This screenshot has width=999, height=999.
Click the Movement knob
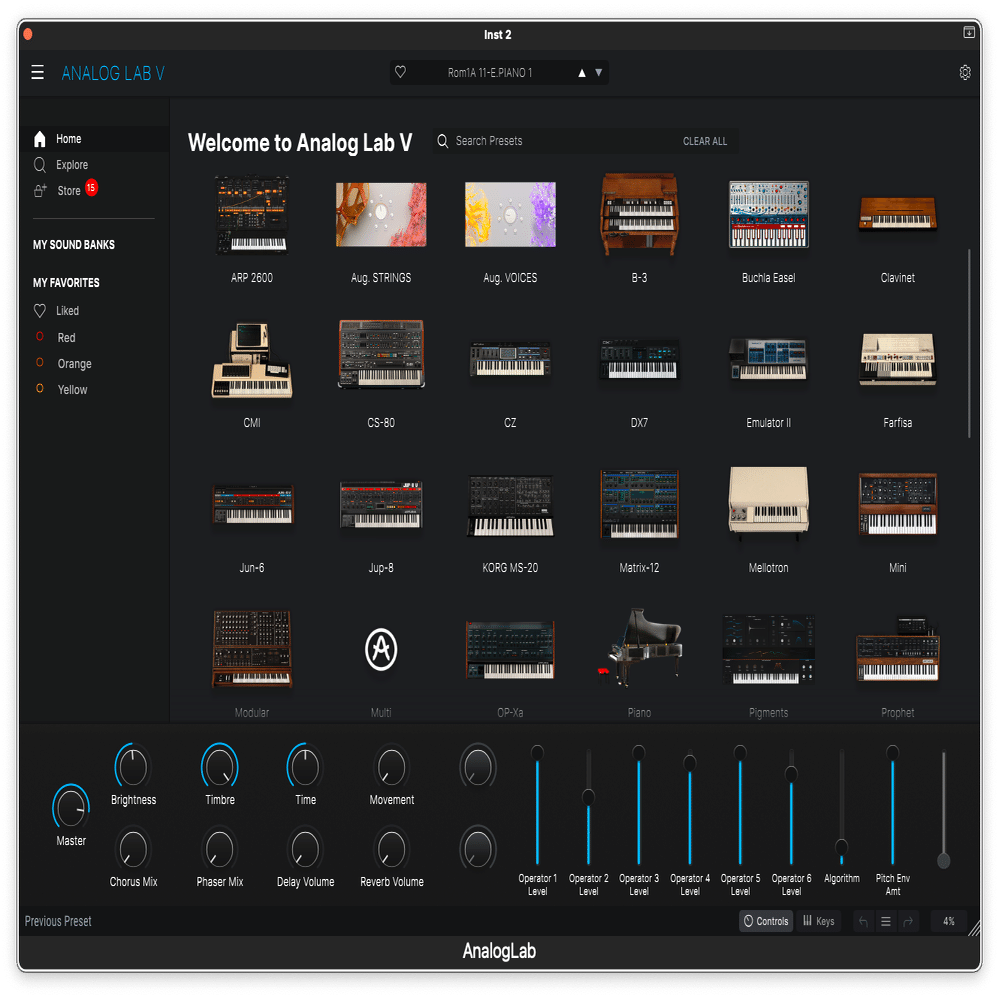391,766
